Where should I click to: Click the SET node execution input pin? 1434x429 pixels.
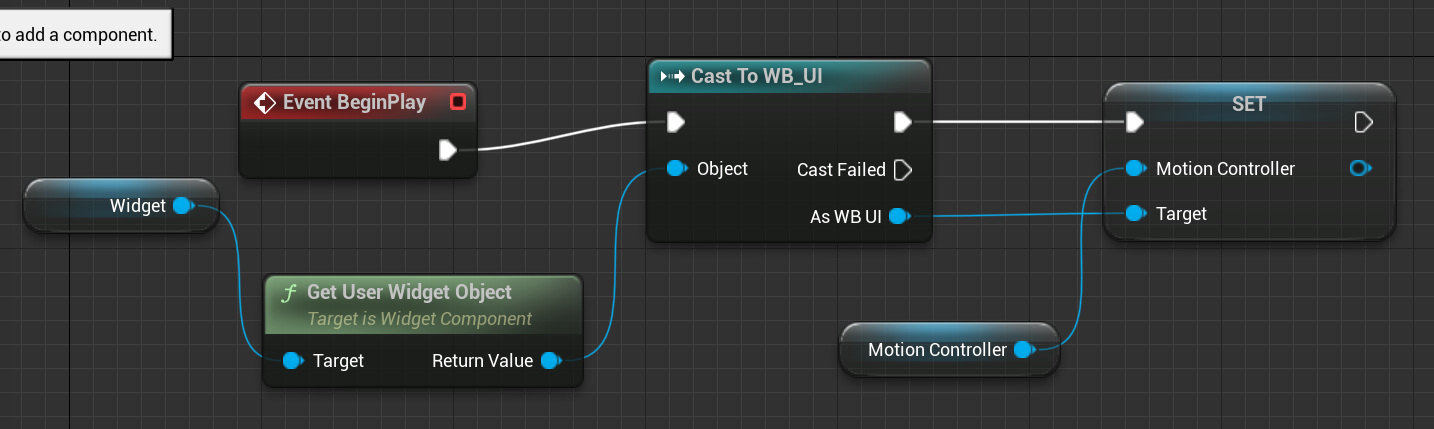pyautogui.click(x=1134, y=122)
